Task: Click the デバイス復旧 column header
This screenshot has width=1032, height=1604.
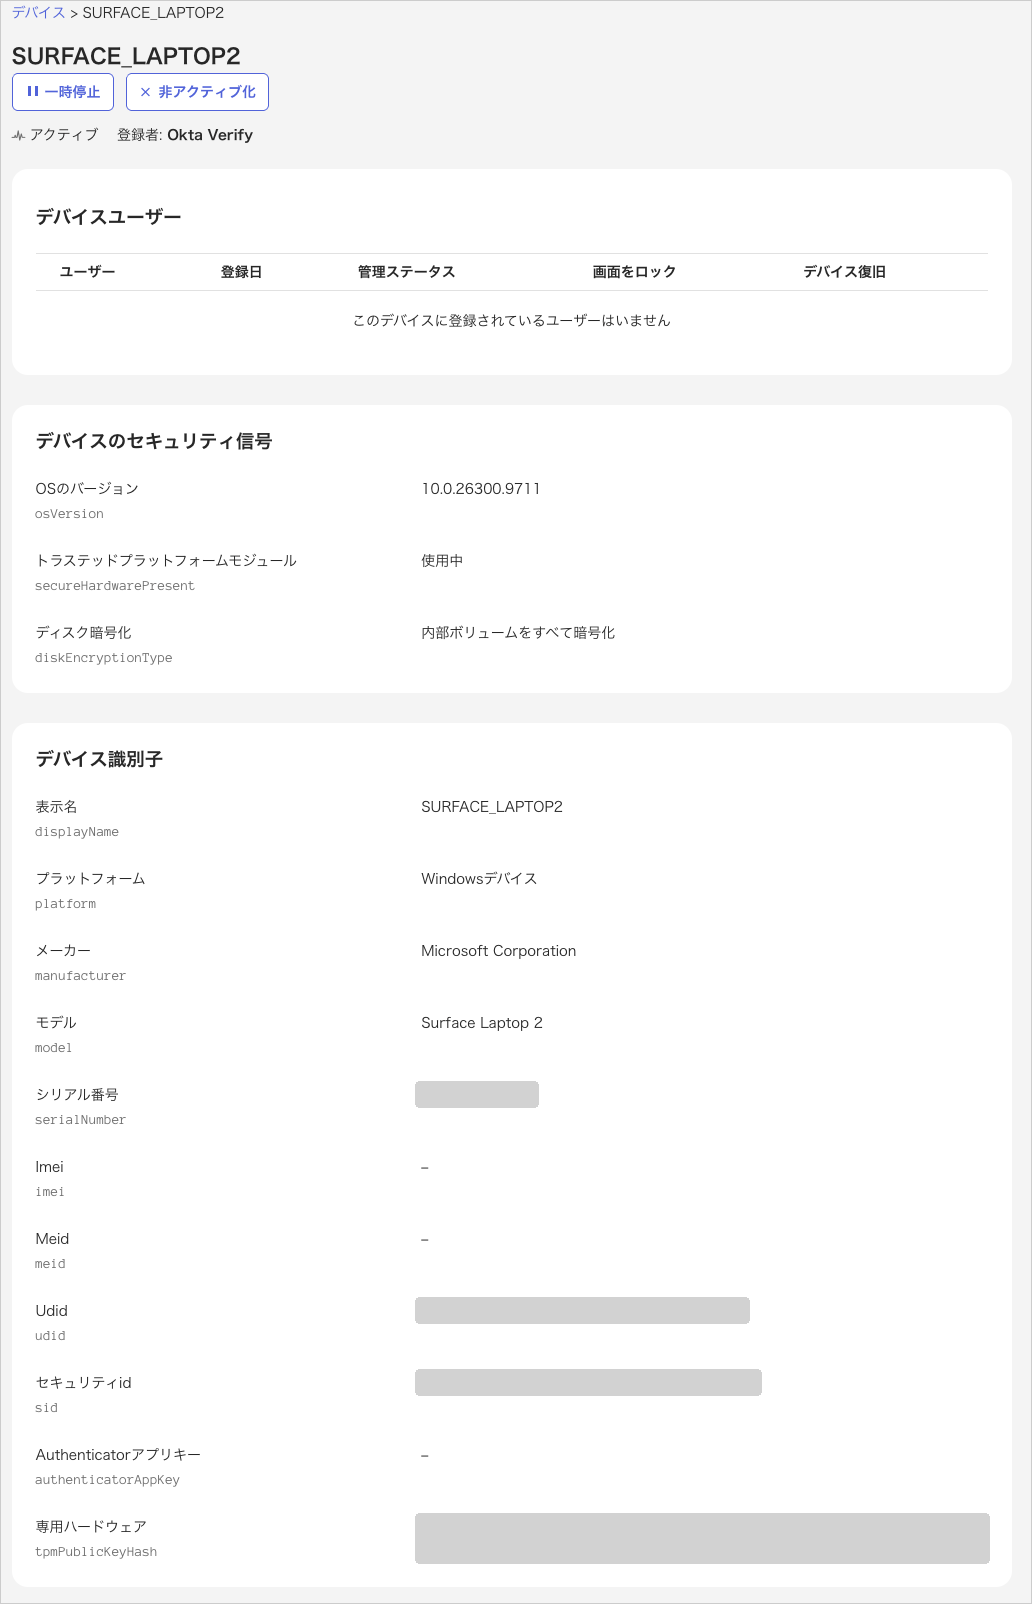Action: click(x=845, y=272)
